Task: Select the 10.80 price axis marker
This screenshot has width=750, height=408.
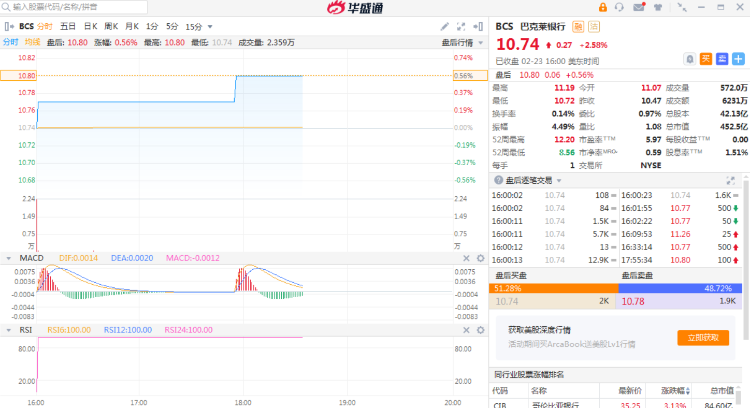Action: 19,76
